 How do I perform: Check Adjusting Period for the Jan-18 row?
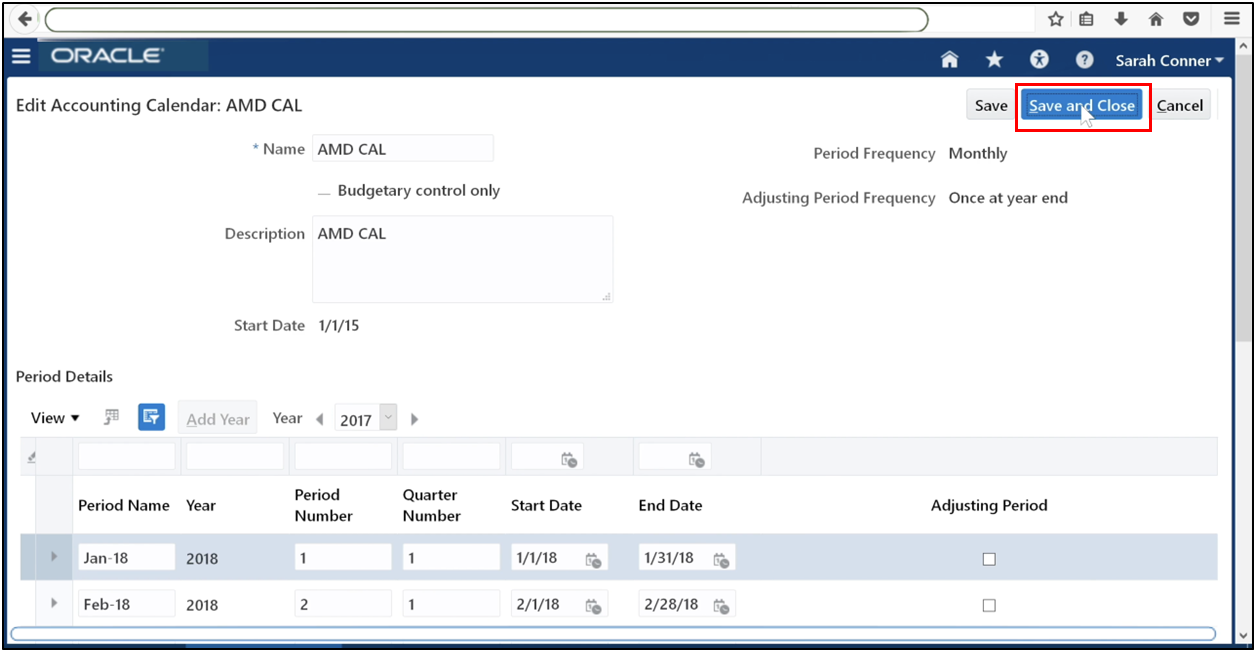click(x=989, y=559)
